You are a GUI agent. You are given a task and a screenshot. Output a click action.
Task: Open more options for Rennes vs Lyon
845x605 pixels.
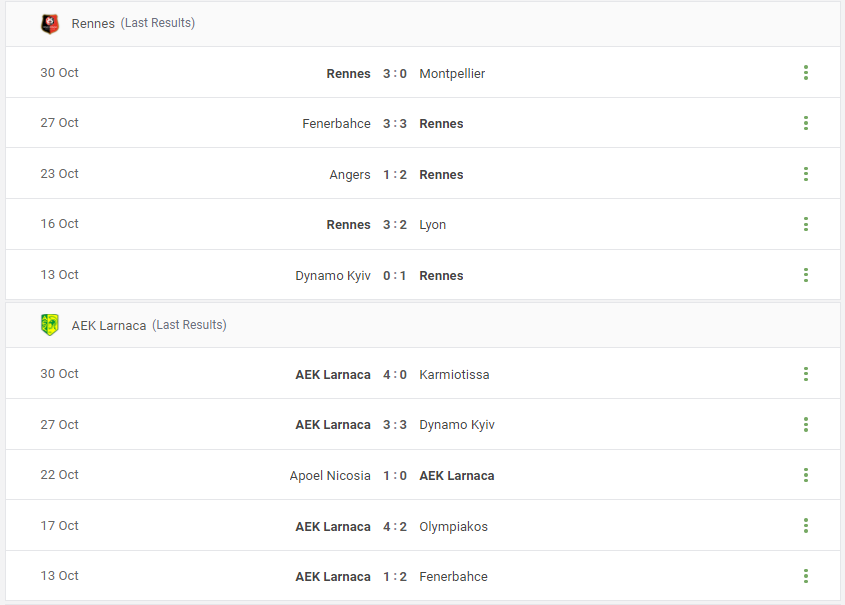click(x=806, y=224)
